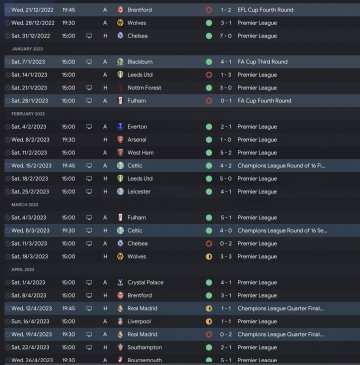
Task: Select the Liverpool 1 - 1 Premier League row
Action: coord(182,322)
